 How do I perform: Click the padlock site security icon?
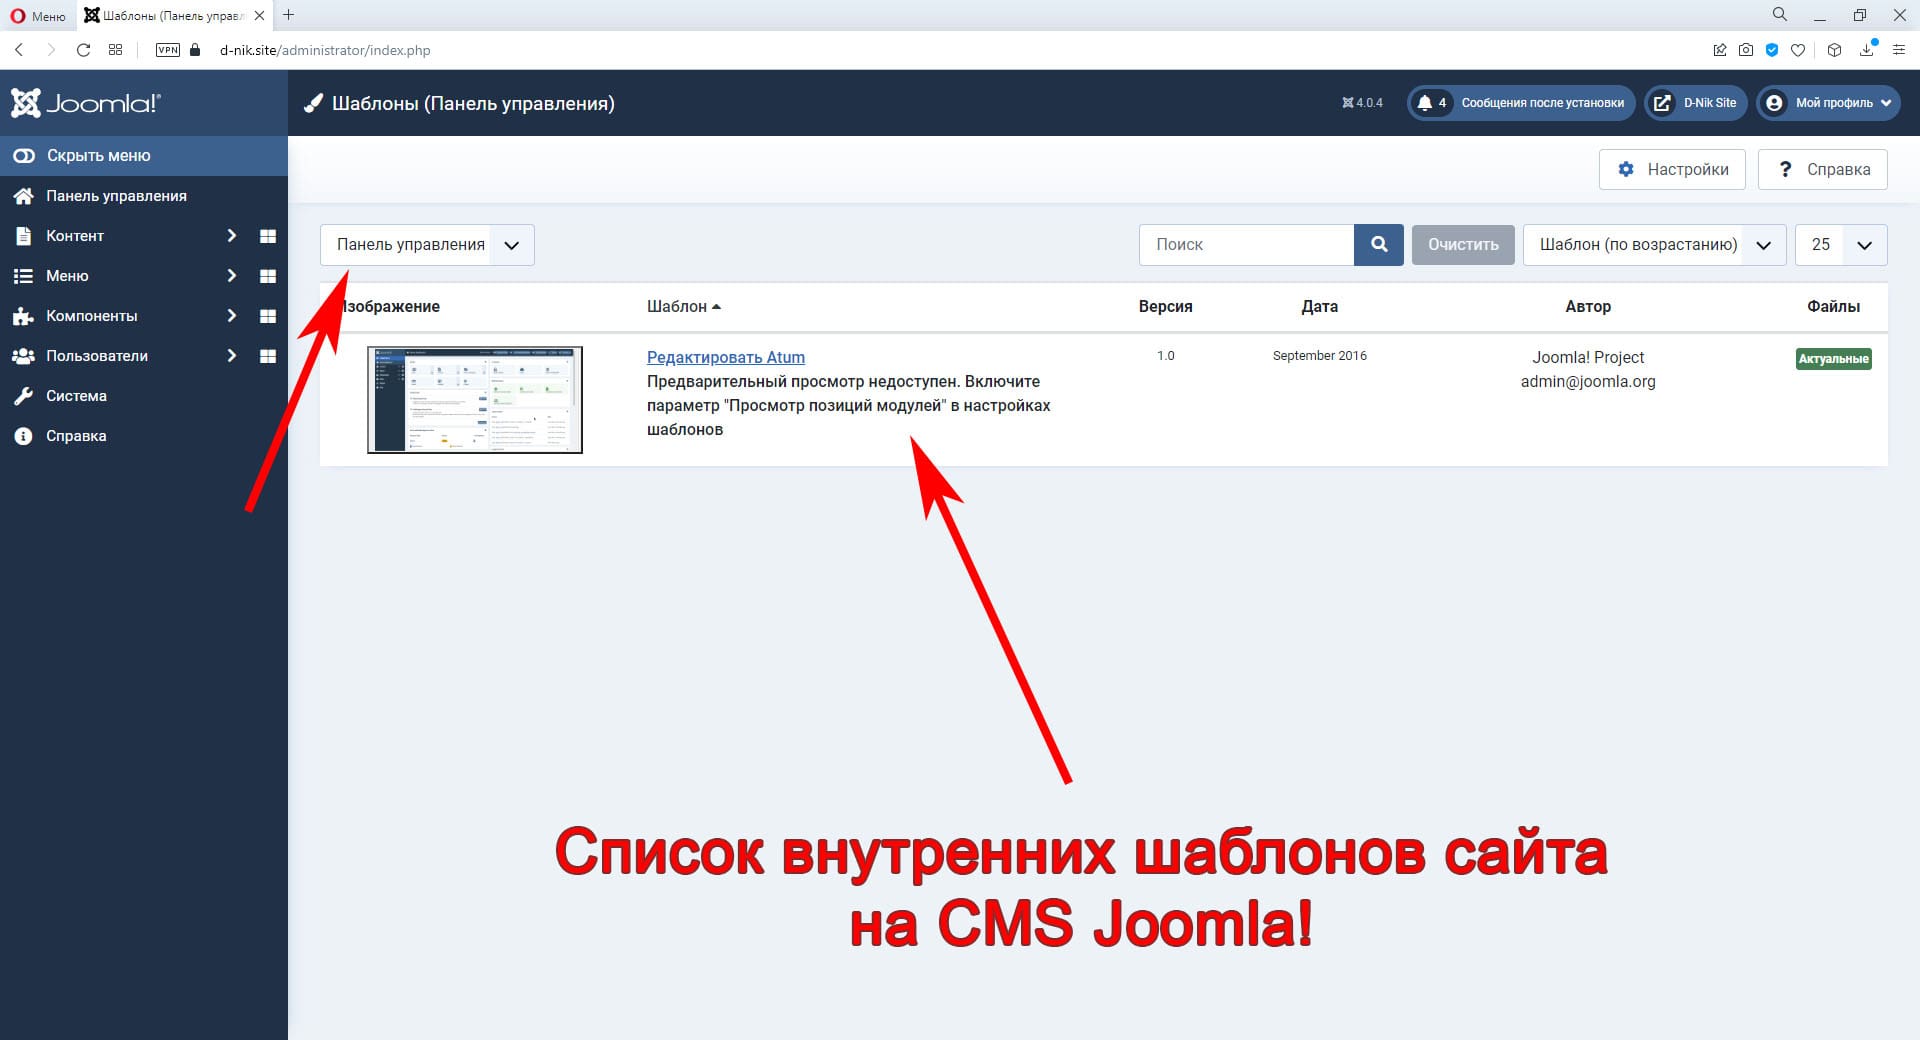(x=195, y=50)
